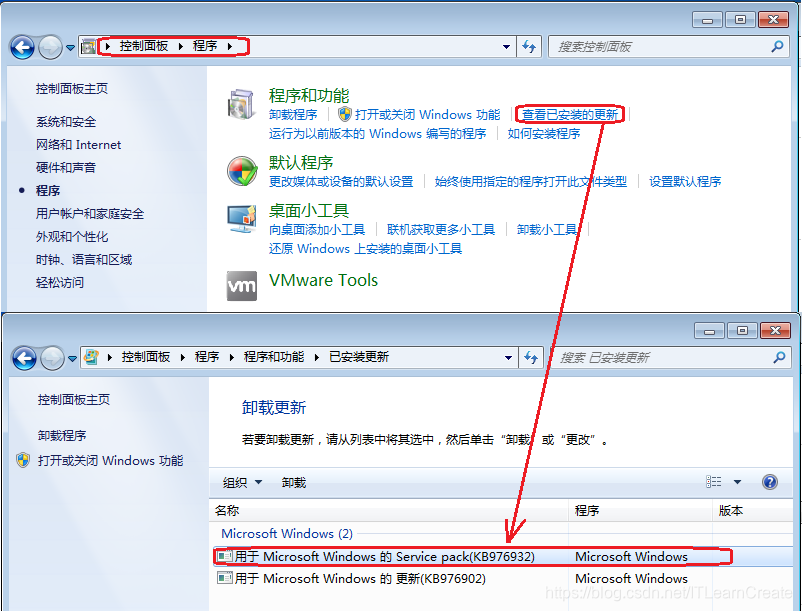Open view options dropdown arrow
Viewport: 802px width, 611px height.
[x=737, y=482]
